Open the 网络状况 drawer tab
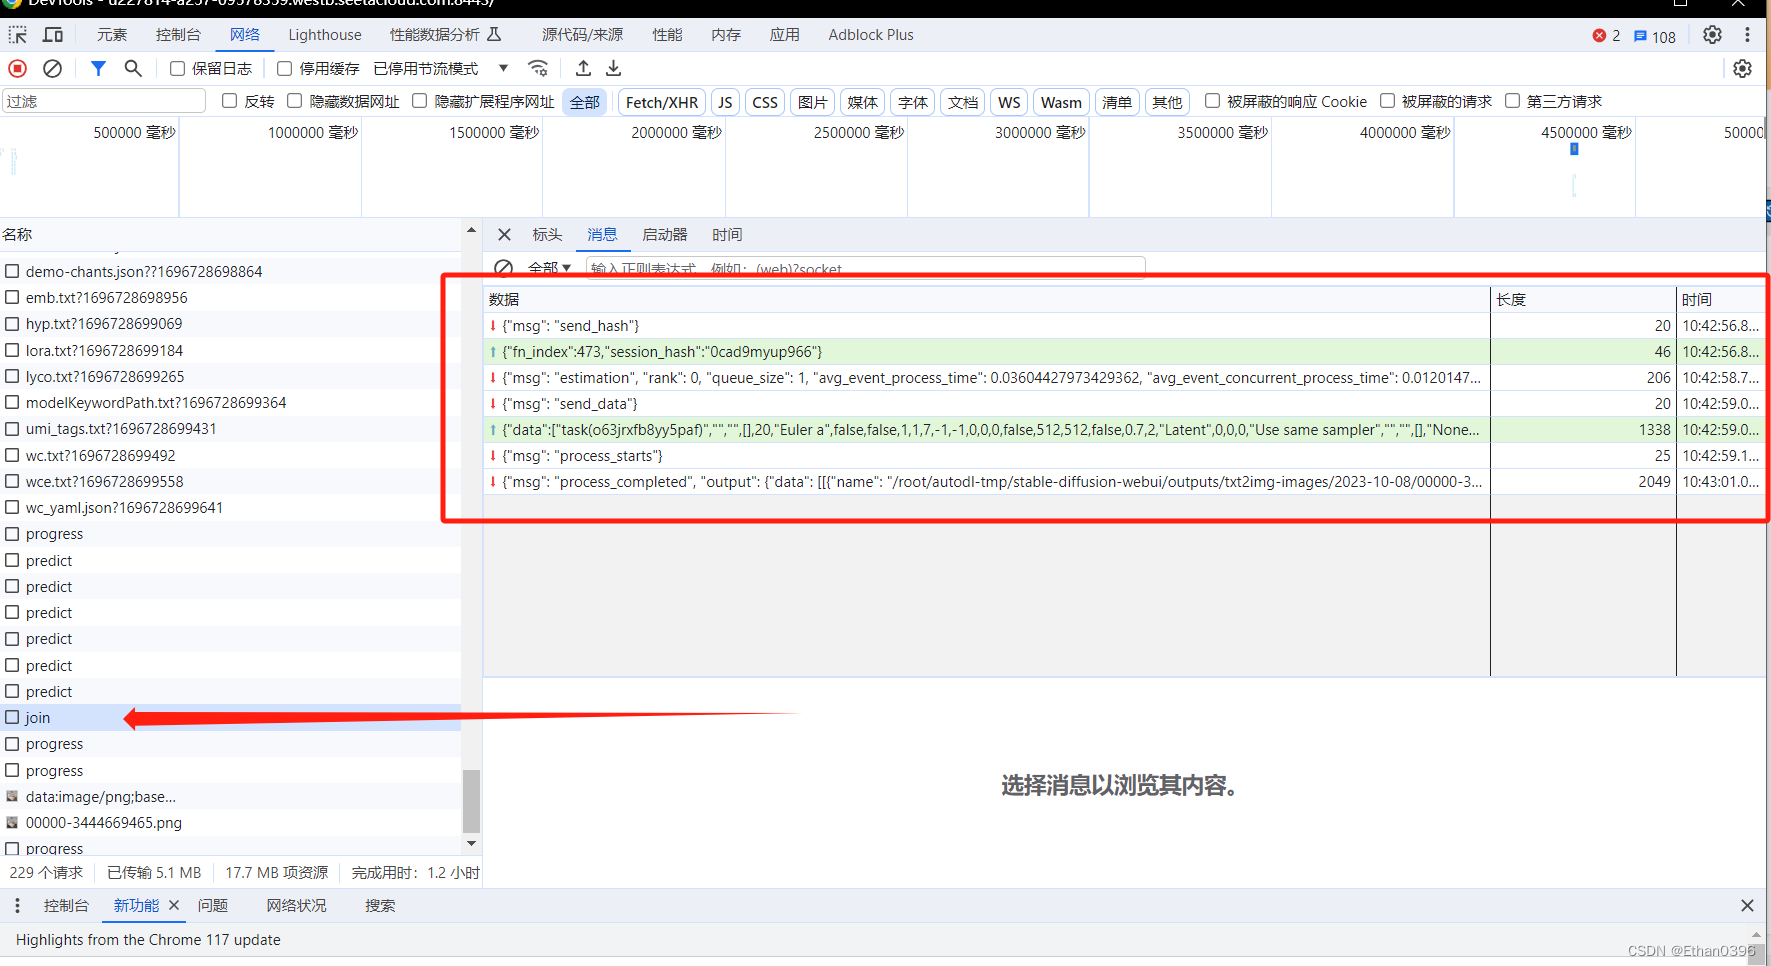The height and width of the screenshot is (966, 1771). click(x=296, y=905)
